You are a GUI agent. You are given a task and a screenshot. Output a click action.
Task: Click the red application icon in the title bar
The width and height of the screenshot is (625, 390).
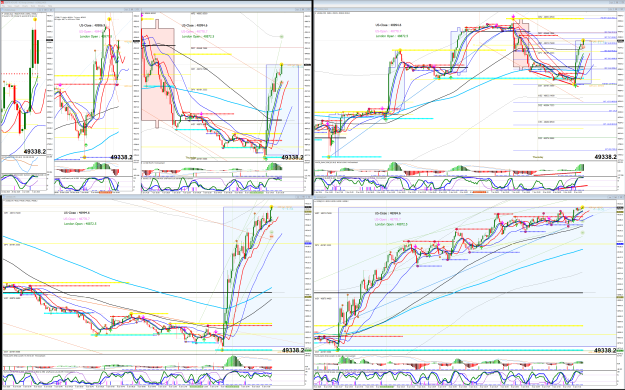(2, 2)
